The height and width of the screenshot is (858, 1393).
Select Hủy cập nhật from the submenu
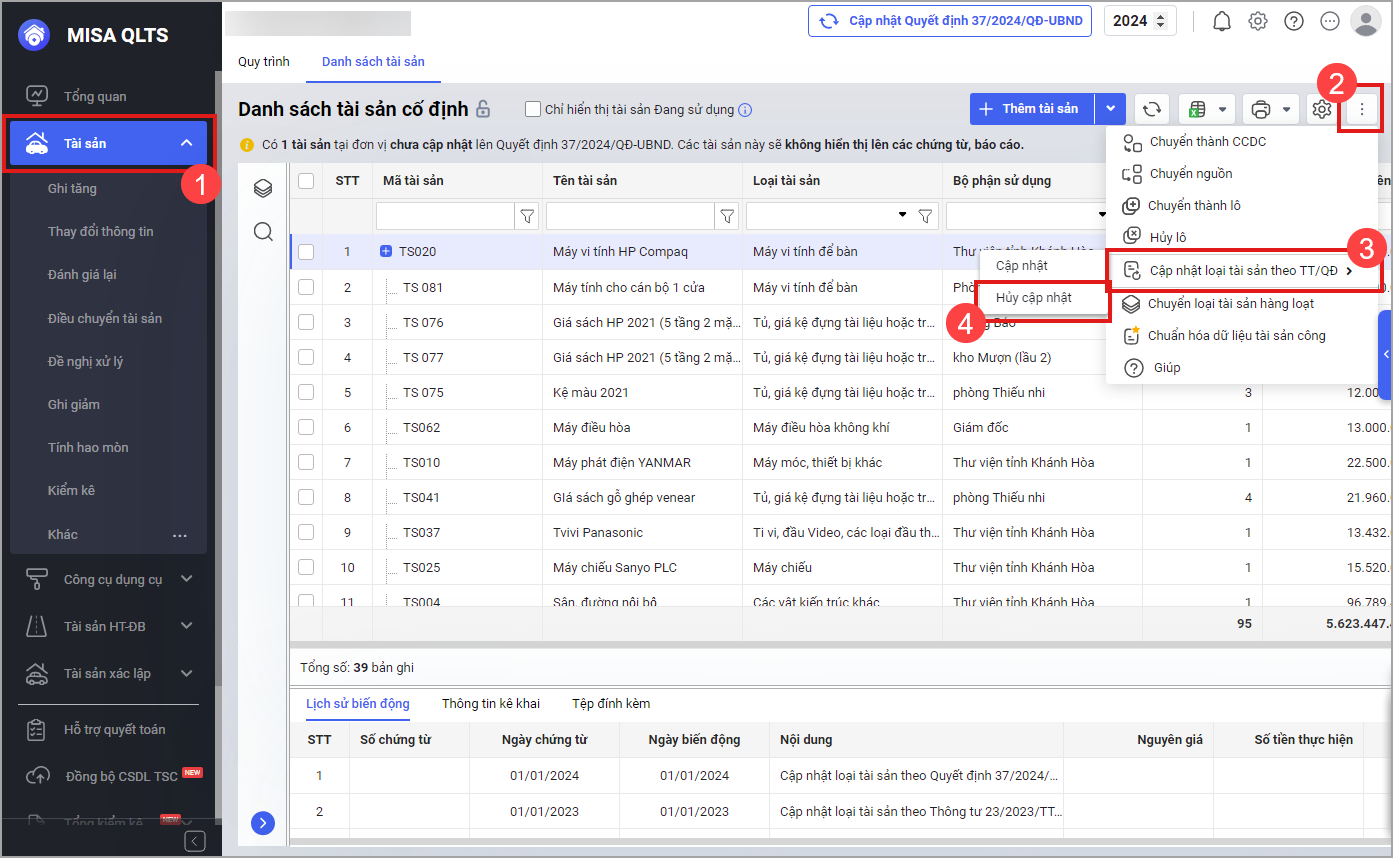click(x=1034, y=298)
